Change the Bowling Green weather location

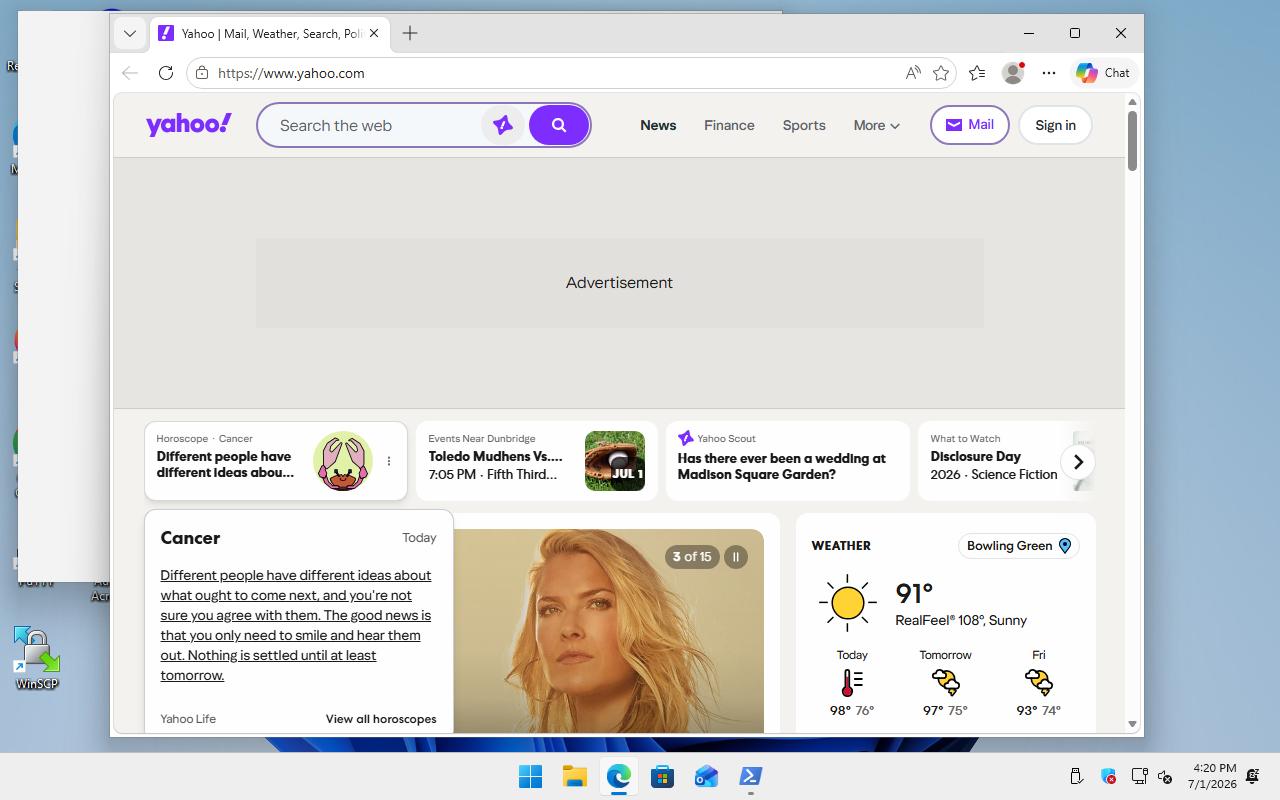1018,546
